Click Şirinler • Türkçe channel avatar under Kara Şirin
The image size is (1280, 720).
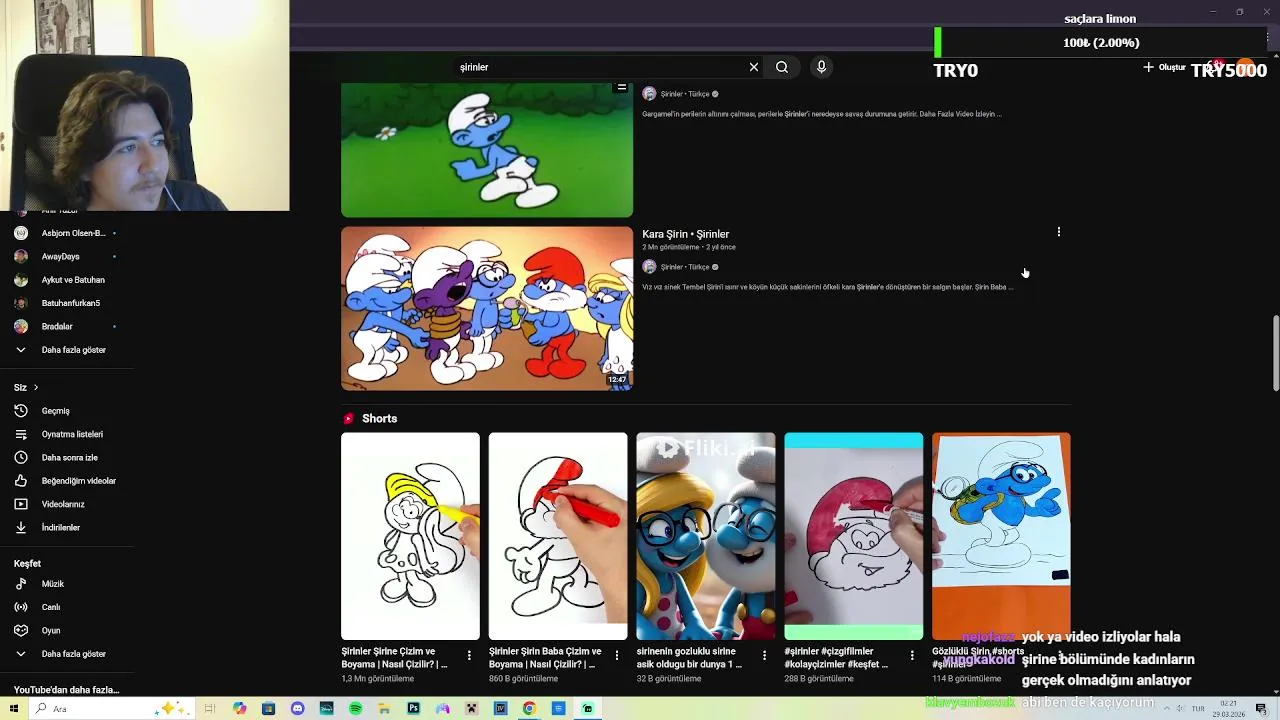(x=649, y=267)
